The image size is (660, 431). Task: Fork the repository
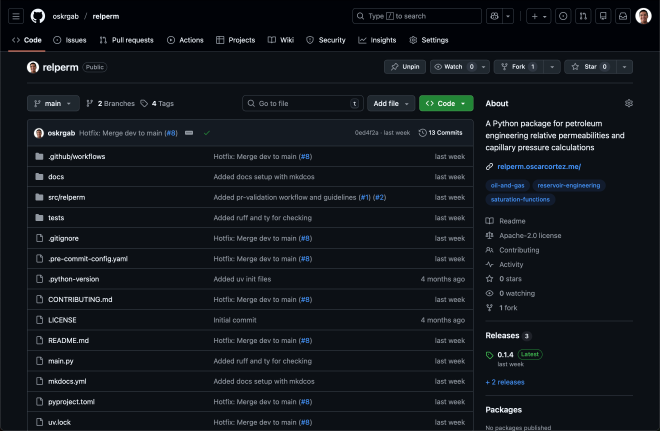click(519, 67)
